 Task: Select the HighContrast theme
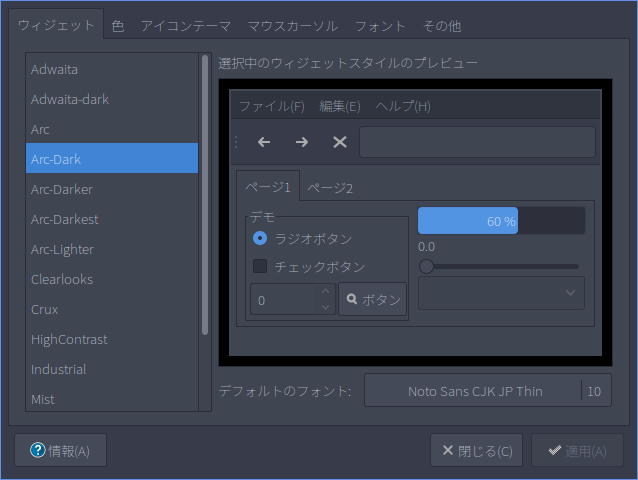[x=112, y=339]
